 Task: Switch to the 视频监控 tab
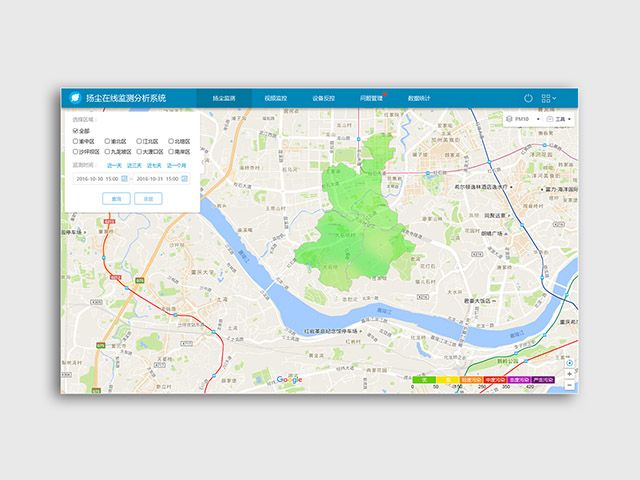click(x=276, y=99)
